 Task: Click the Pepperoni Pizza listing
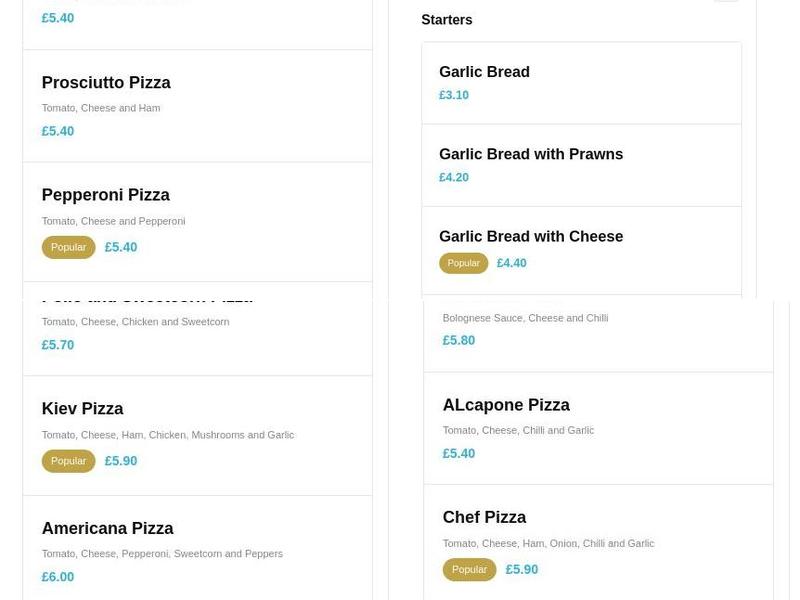(x=106, y=195)
